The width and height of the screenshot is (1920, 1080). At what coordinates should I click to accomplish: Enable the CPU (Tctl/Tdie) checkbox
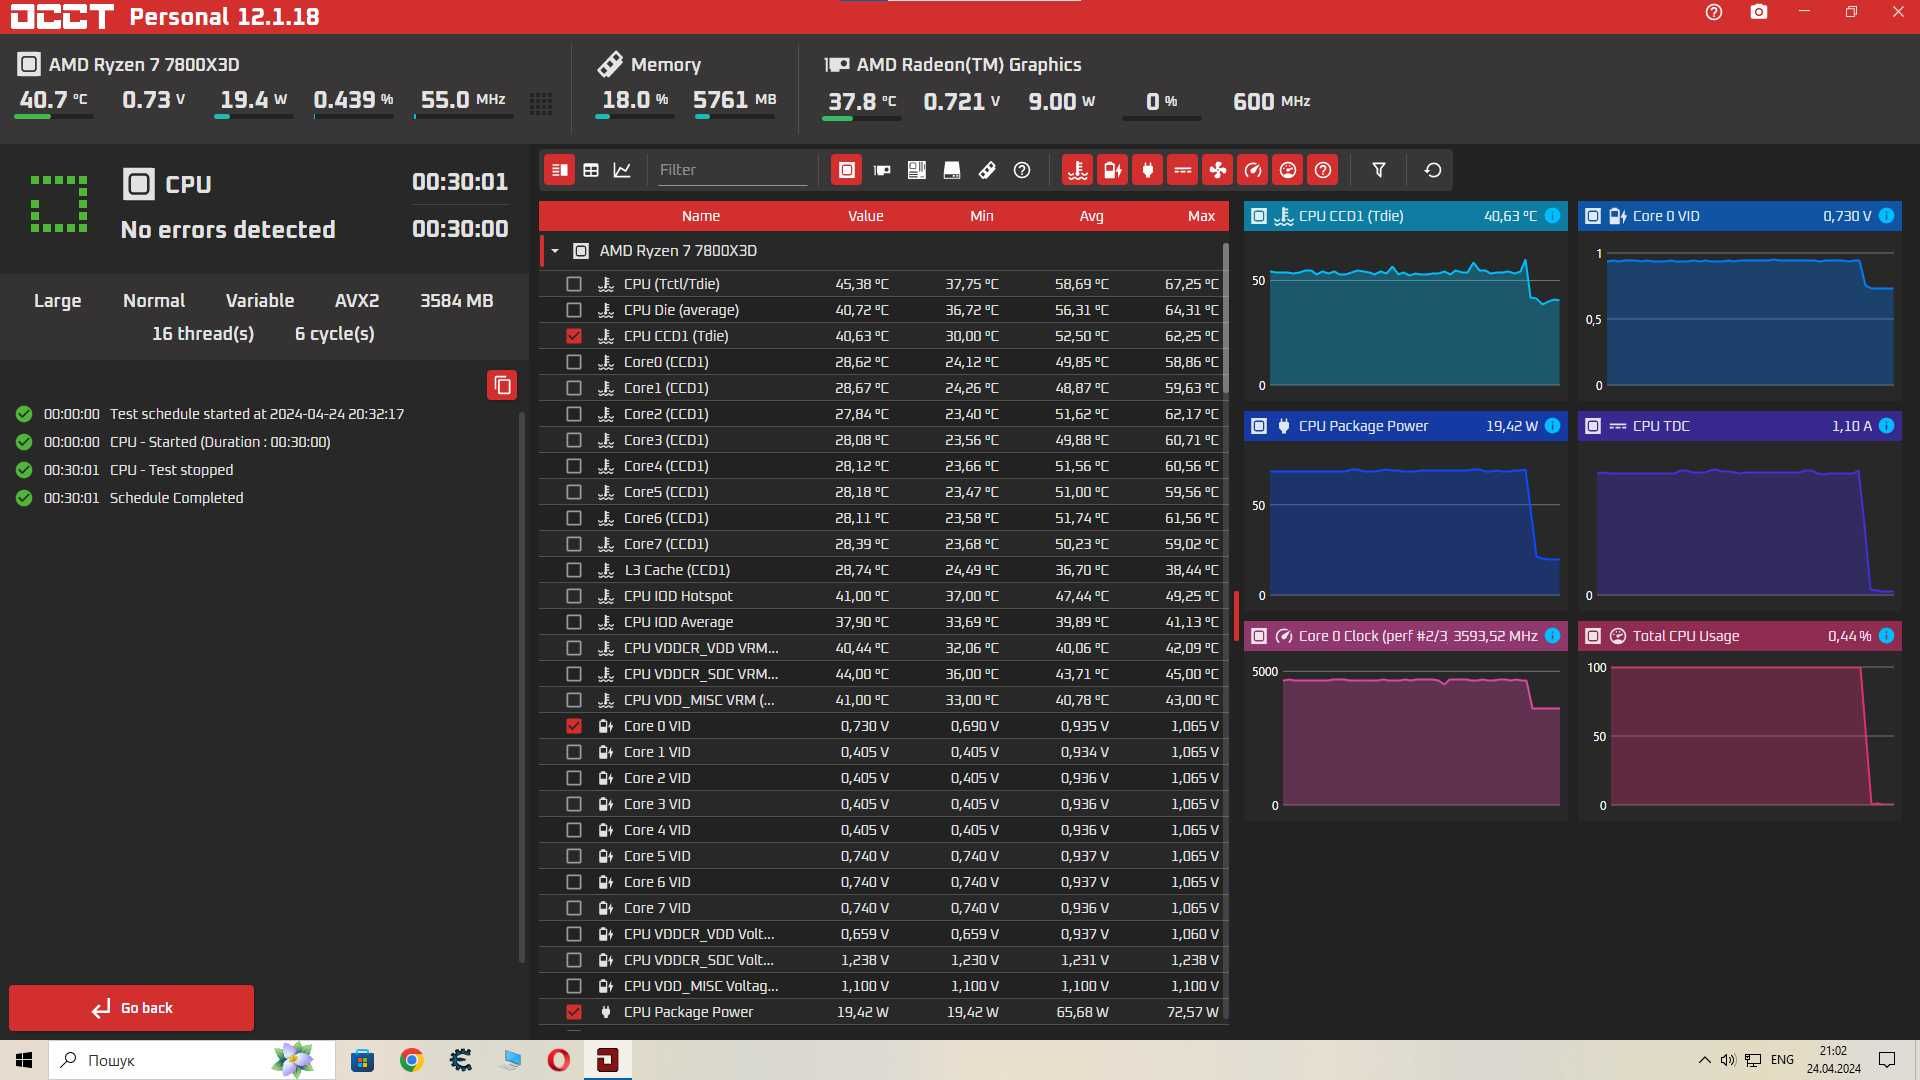[x=574, y=284]
